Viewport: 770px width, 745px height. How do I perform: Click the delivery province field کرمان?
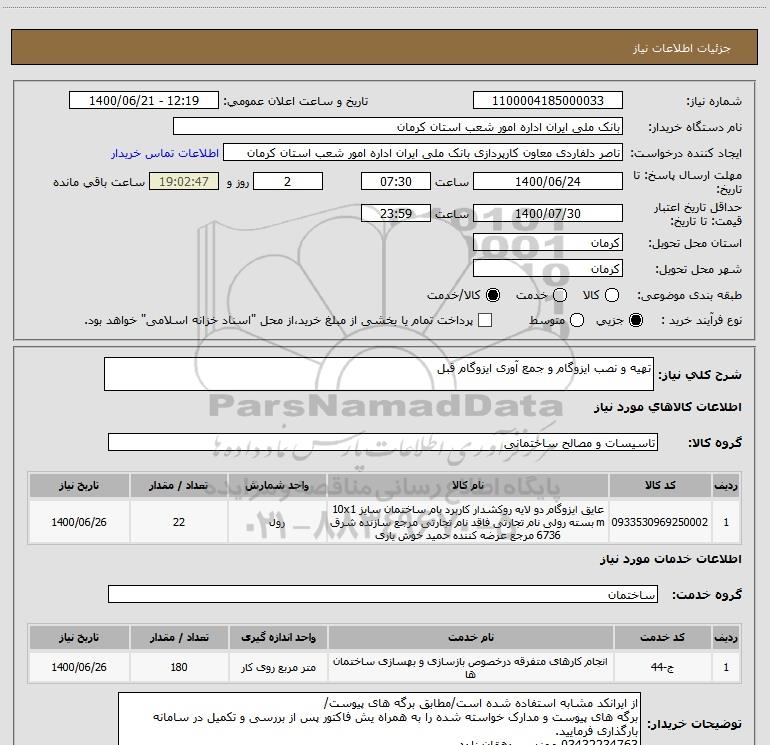pyautogui.click(x=548, y=243)
